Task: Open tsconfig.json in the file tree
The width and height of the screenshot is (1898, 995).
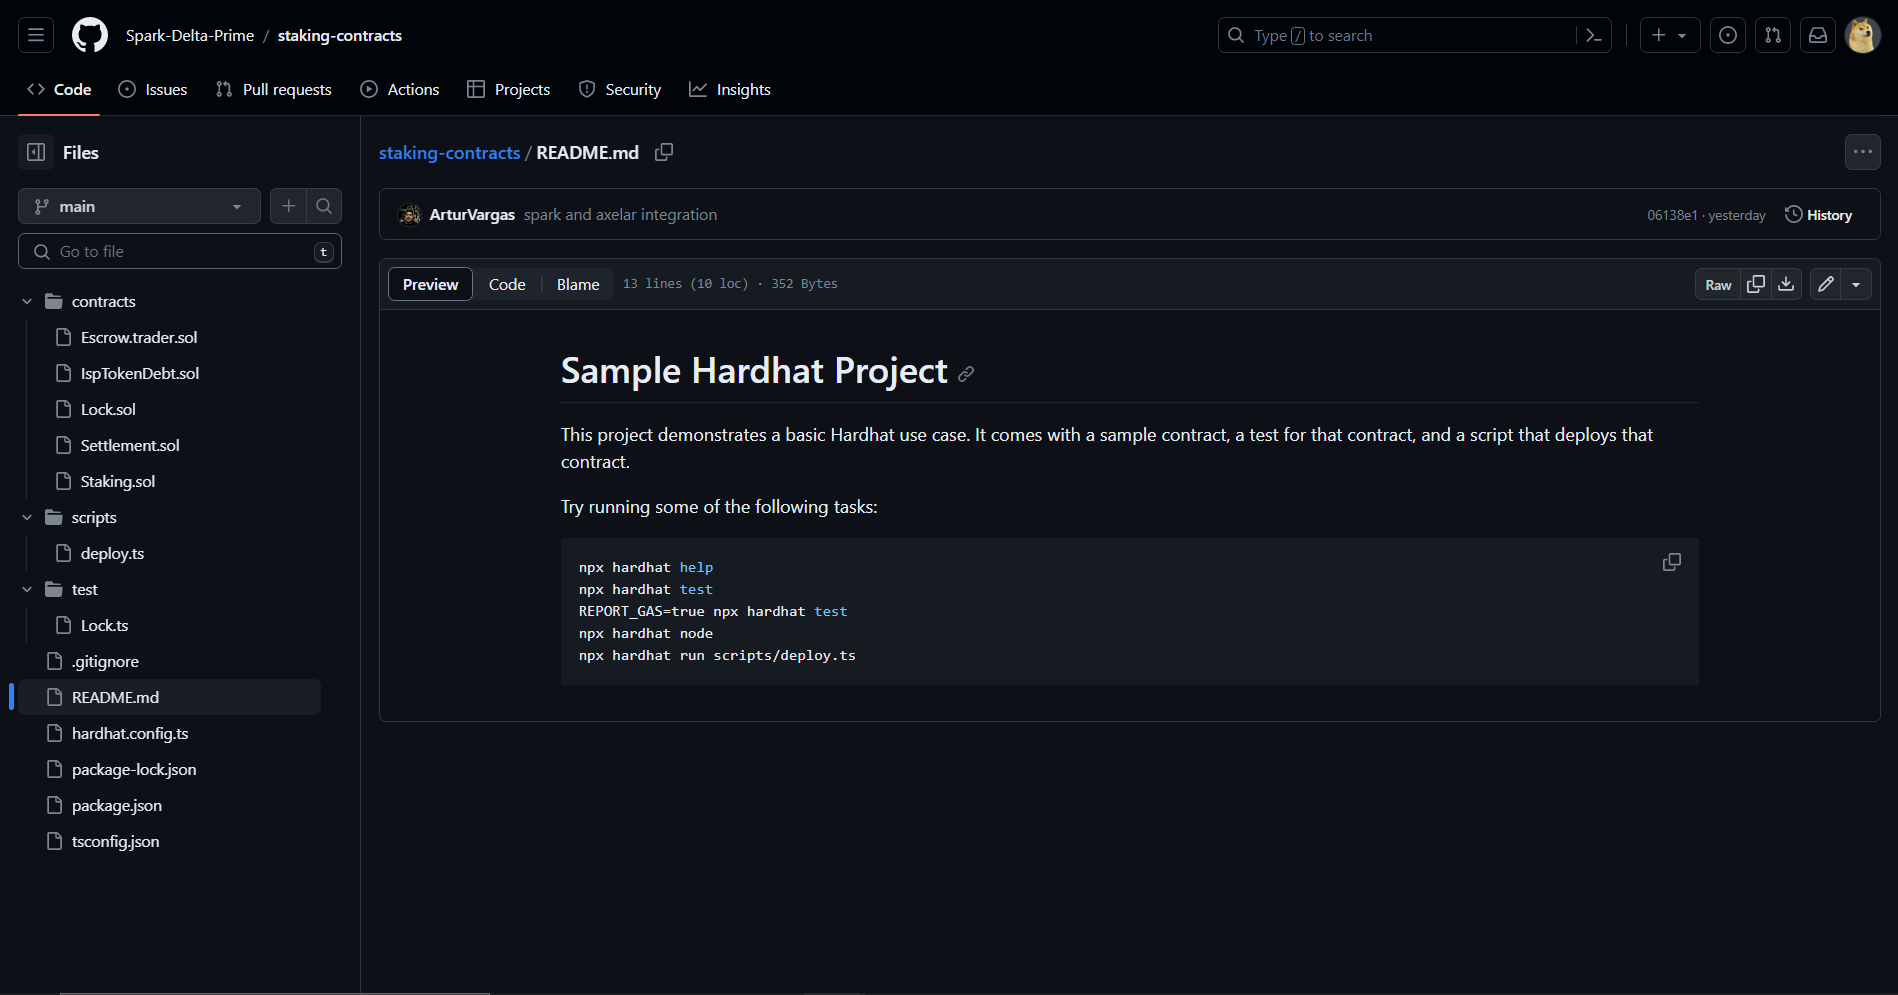Action: (115, 841)
